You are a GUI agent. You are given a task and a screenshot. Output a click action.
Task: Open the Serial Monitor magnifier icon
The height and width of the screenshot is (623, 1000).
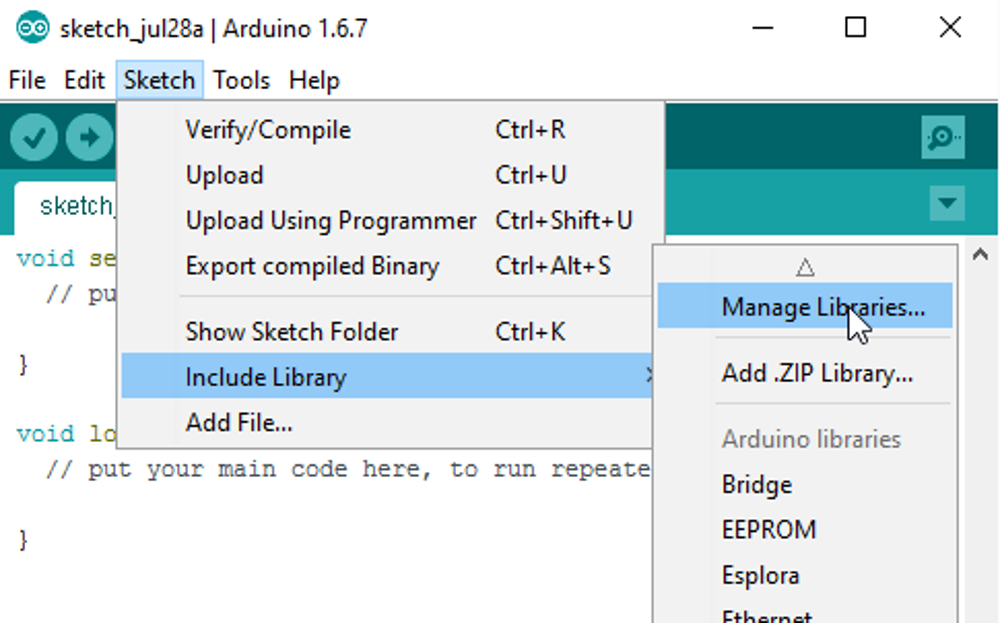943,138
